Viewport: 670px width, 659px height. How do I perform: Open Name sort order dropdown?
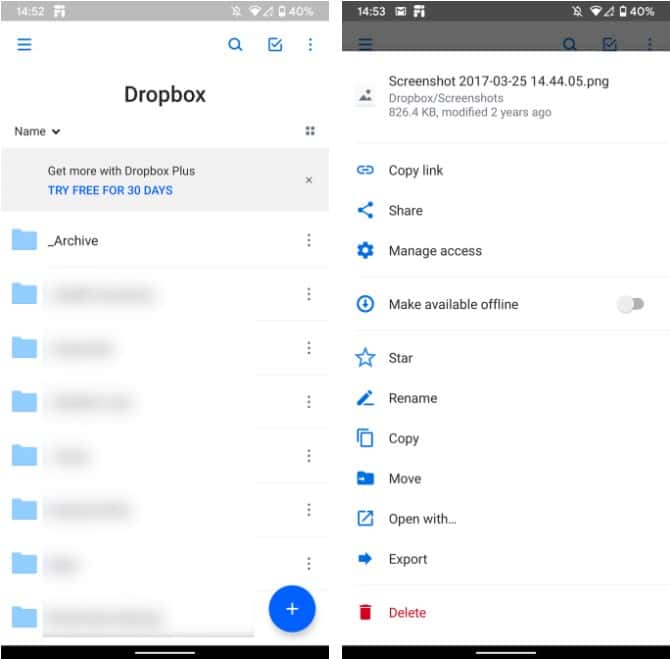pos(37,131)
